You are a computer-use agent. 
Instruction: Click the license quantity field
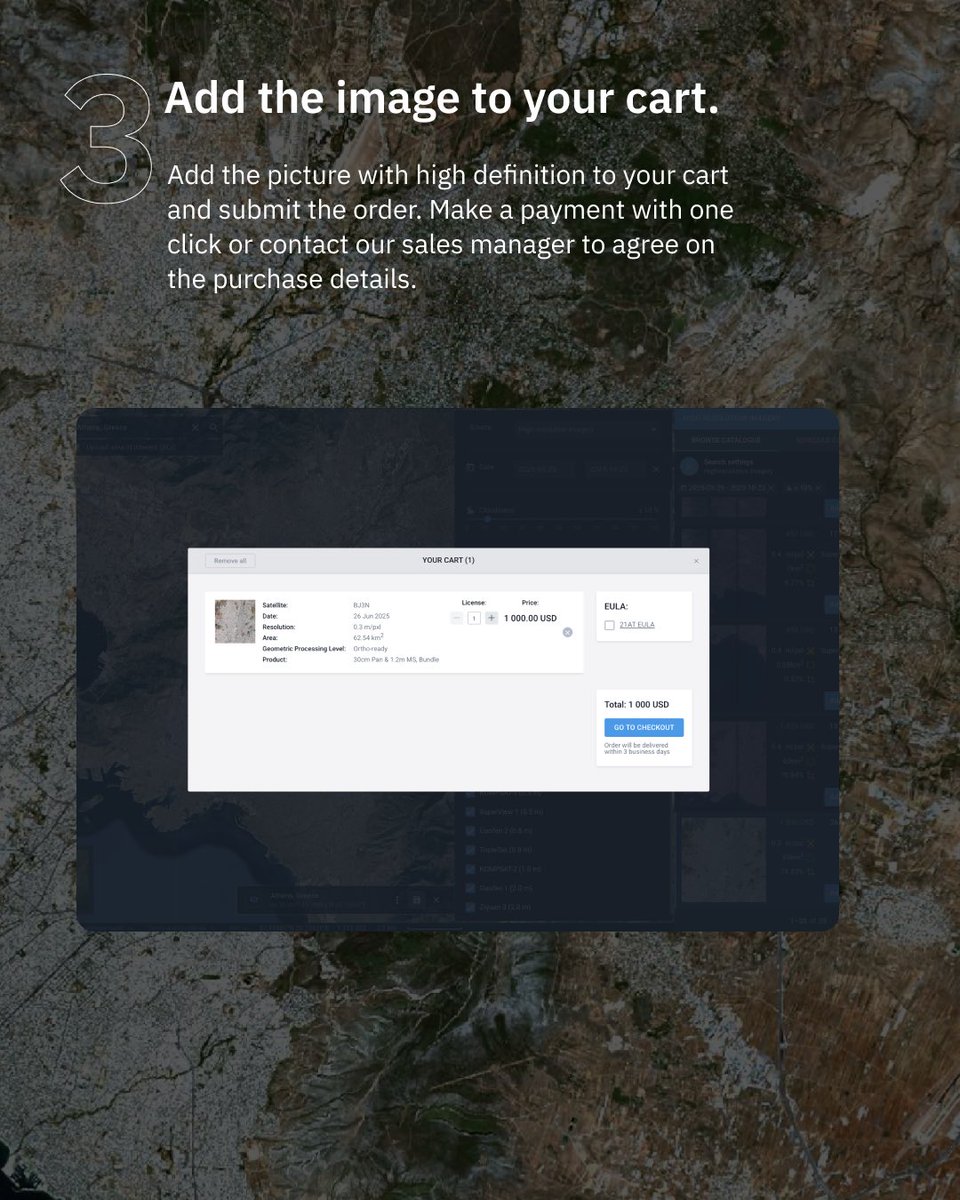(474, 618)
